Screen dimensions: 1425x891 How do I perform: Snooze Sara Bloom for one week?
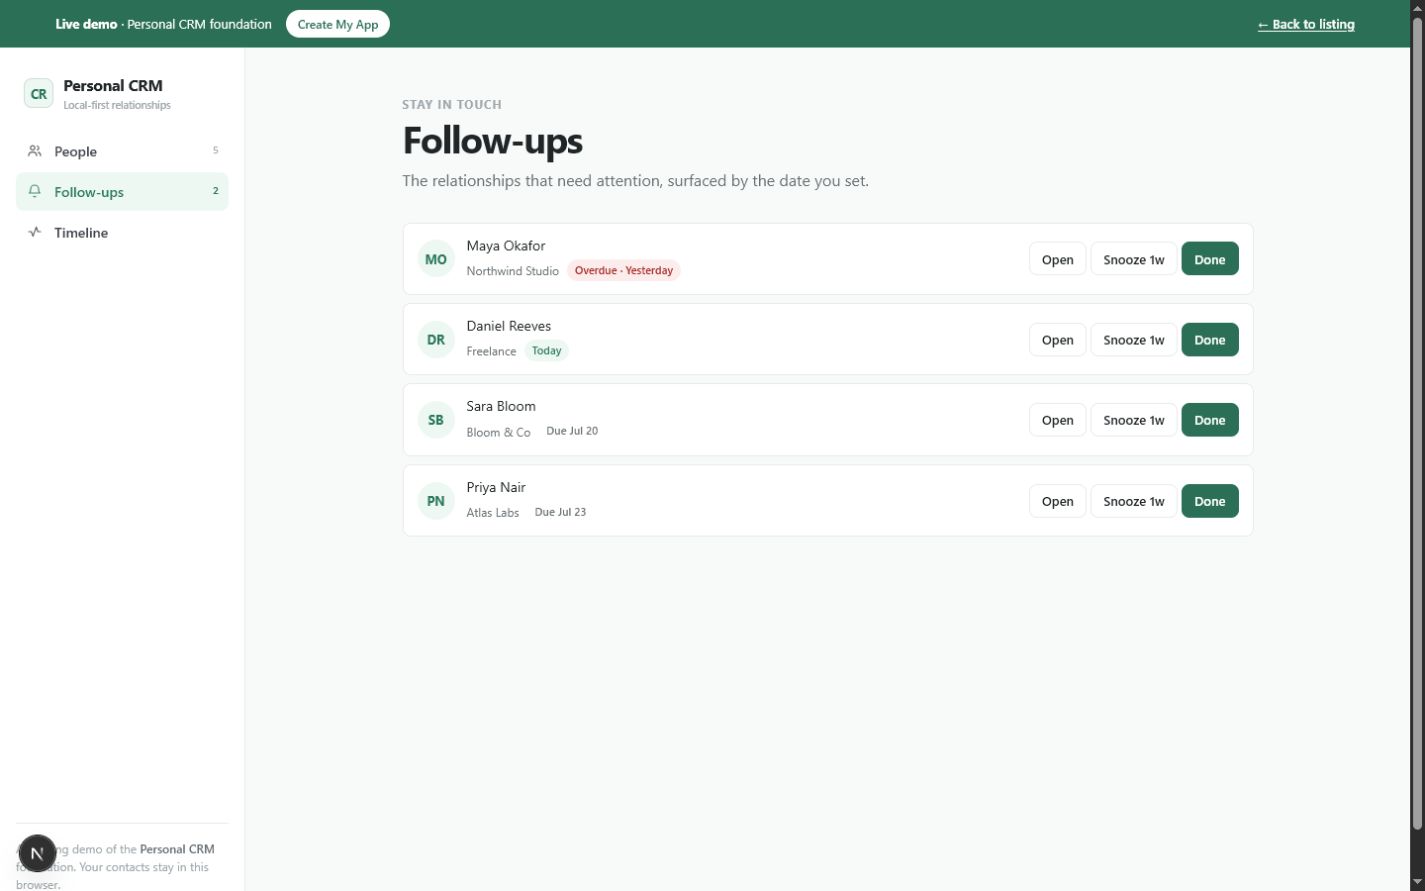coord(1133,420)
